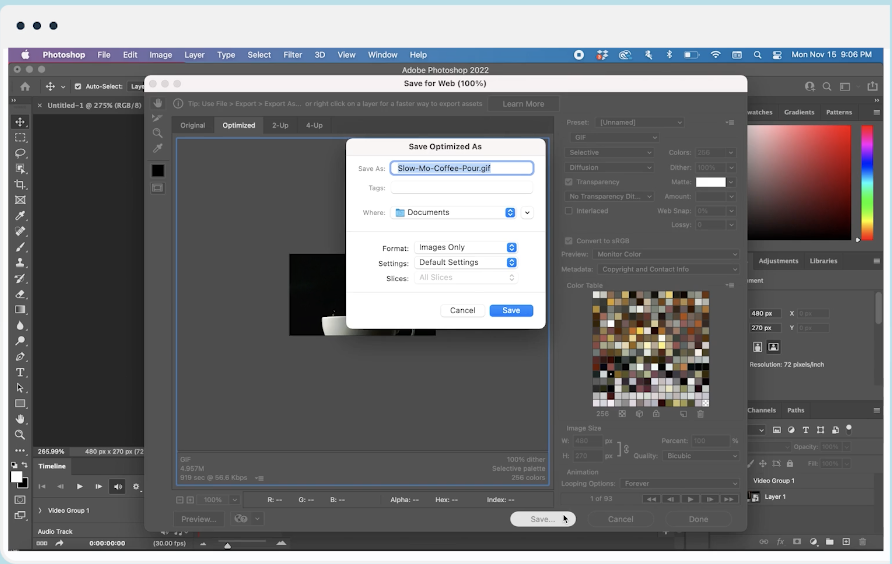Open Wi-Fi status in menu bar
This screenshot has height=564, width=892.
[716, 55]
